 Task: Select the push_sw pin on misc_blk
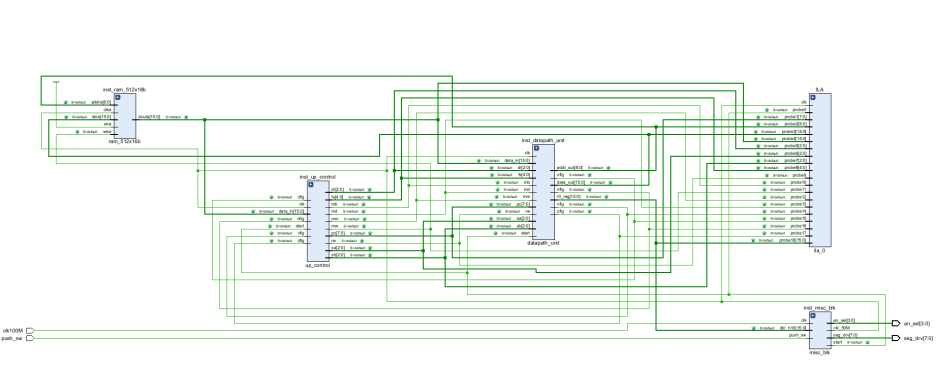pos(798,336)
